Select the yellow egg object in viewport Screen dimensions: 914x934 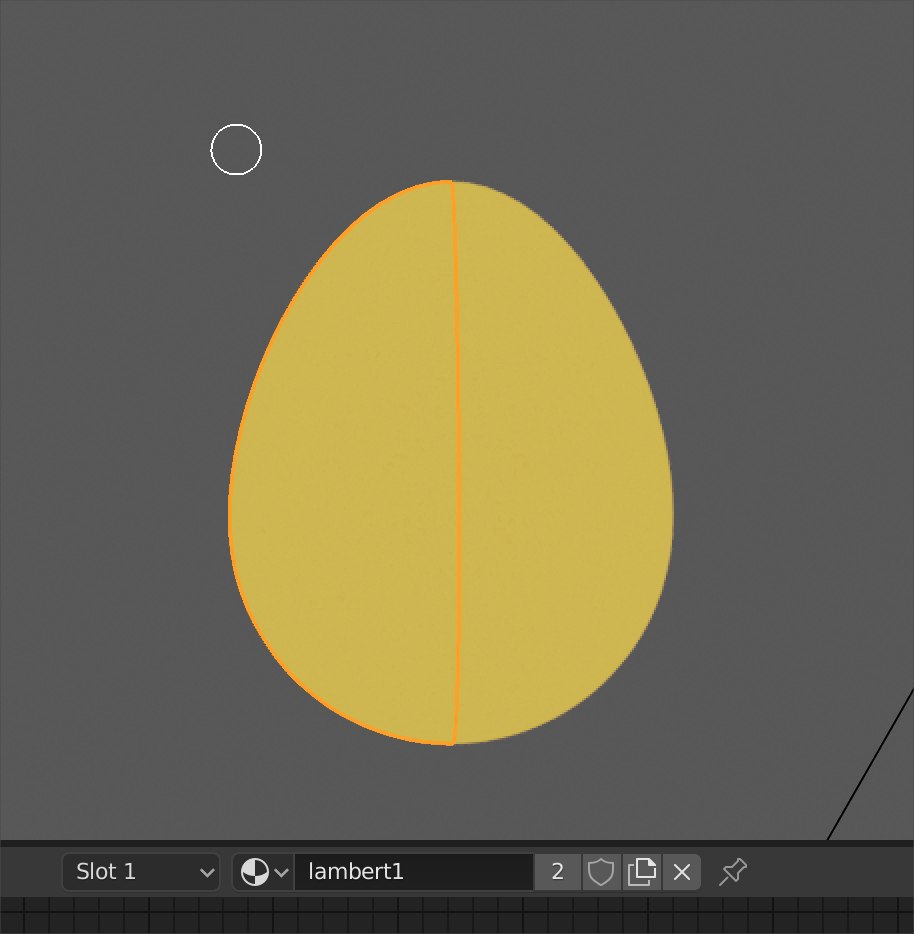point(451,462)
